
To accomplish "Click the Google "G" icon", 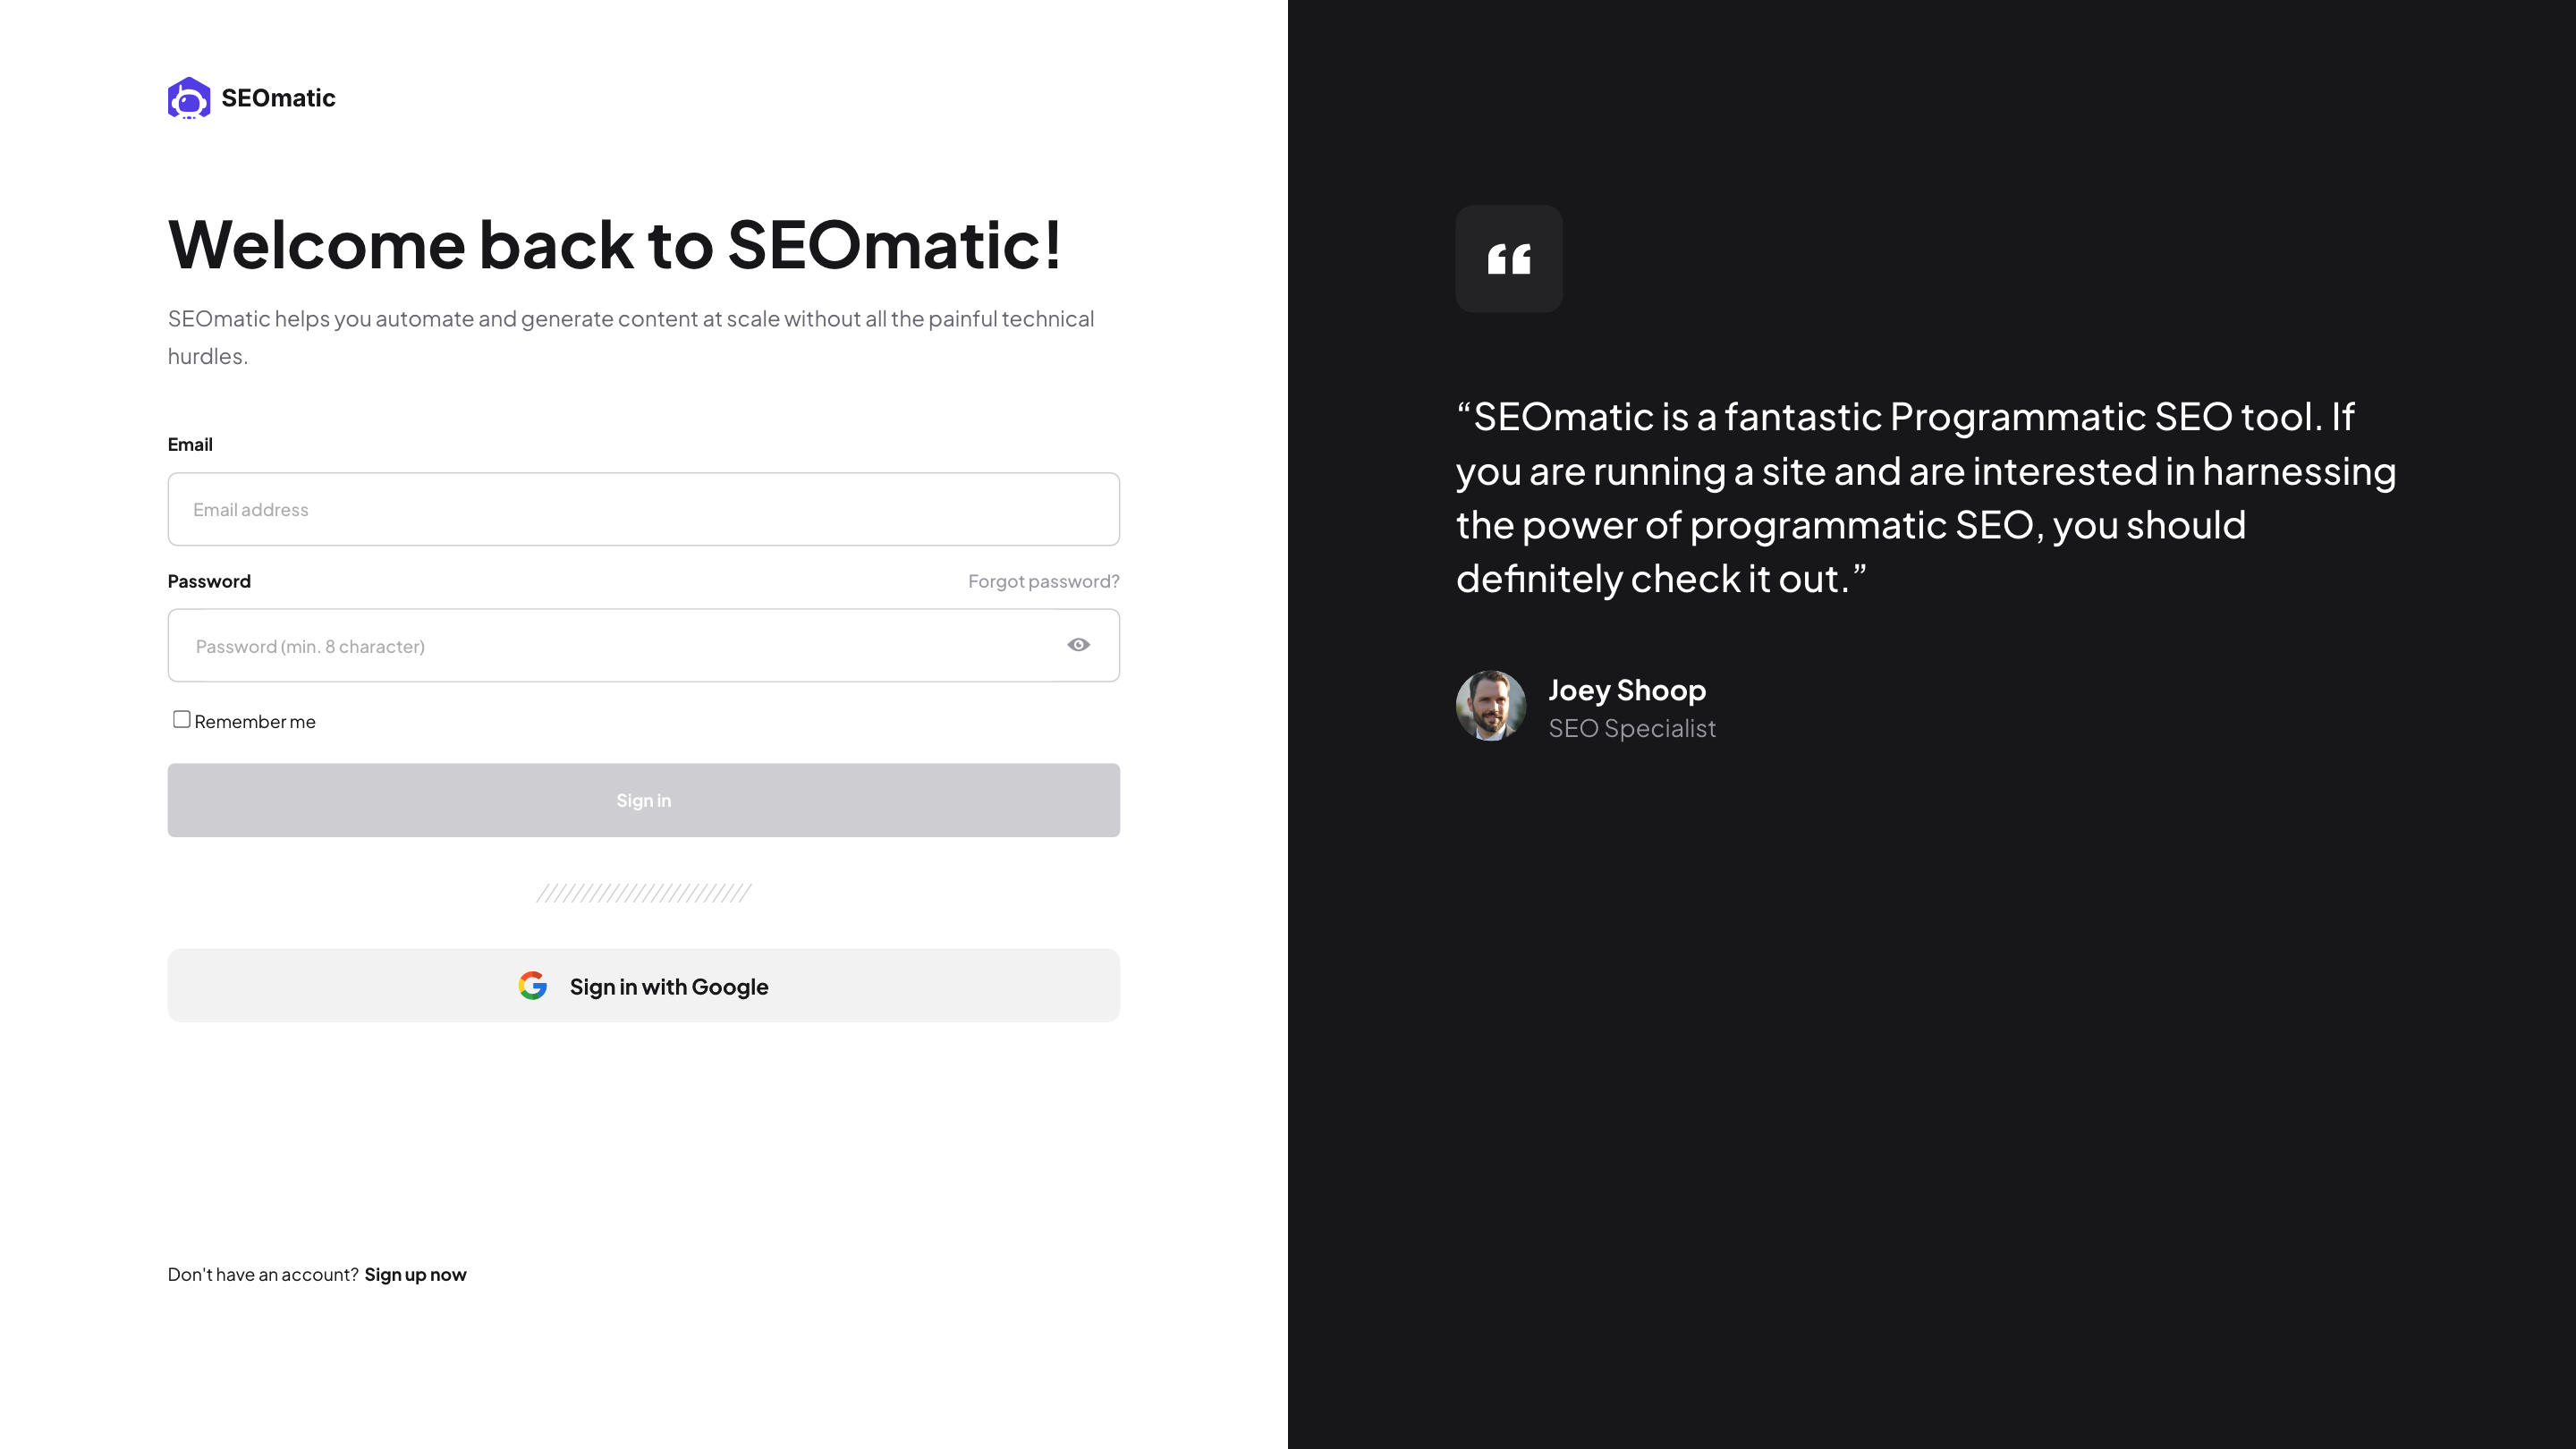I will (x=533, y=985).
